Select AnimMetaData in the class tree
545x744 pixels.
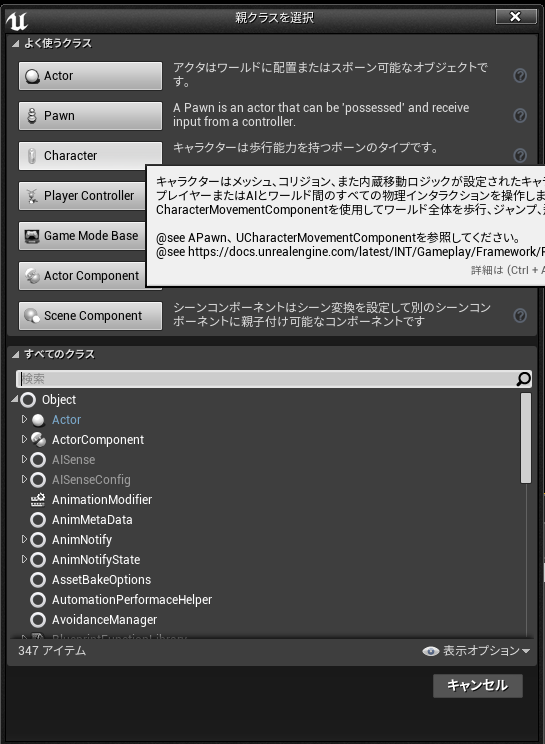(x=266, y=520)
